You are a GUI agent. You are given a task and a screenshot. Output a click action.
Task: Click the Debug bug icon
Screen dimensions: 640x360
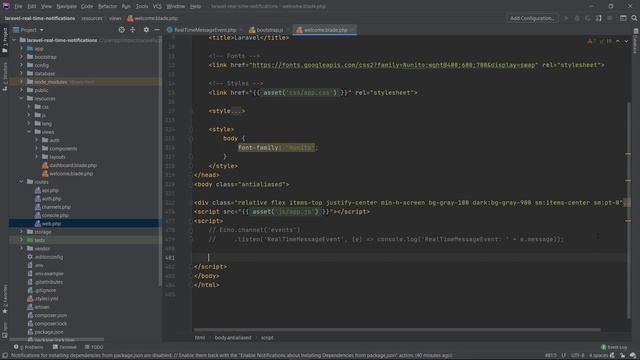(x=577, y=18)
